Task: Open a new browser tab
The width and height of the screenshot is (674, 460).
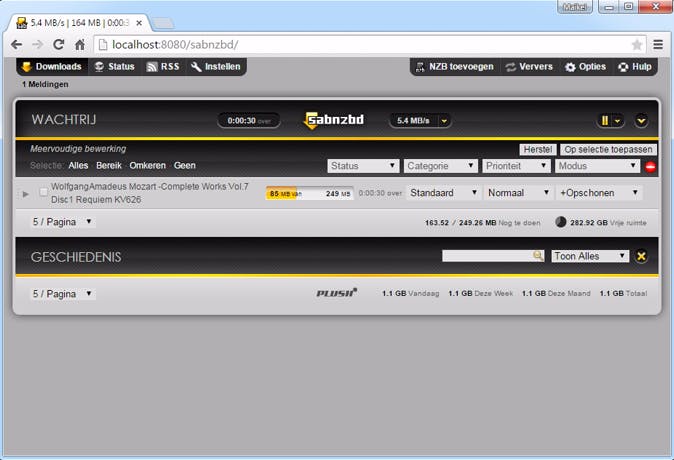Action: 163,23
